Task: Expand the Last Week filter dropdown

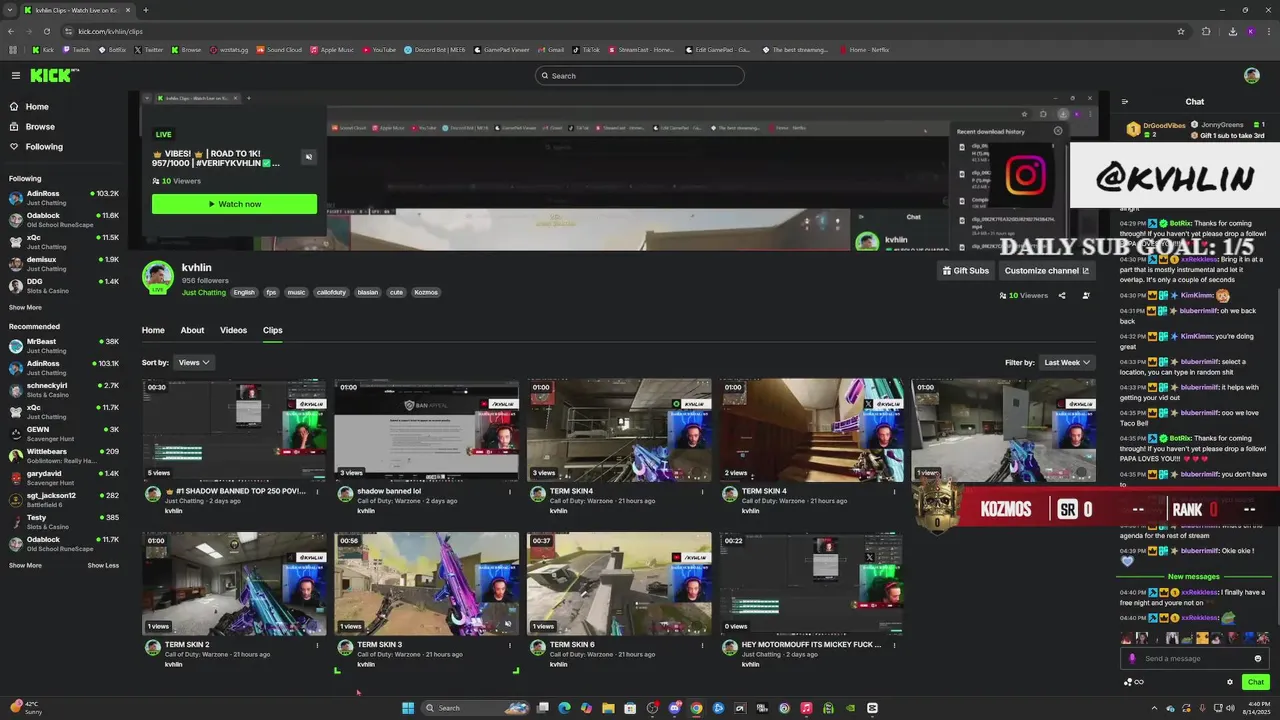Action: click(1066, 362)
